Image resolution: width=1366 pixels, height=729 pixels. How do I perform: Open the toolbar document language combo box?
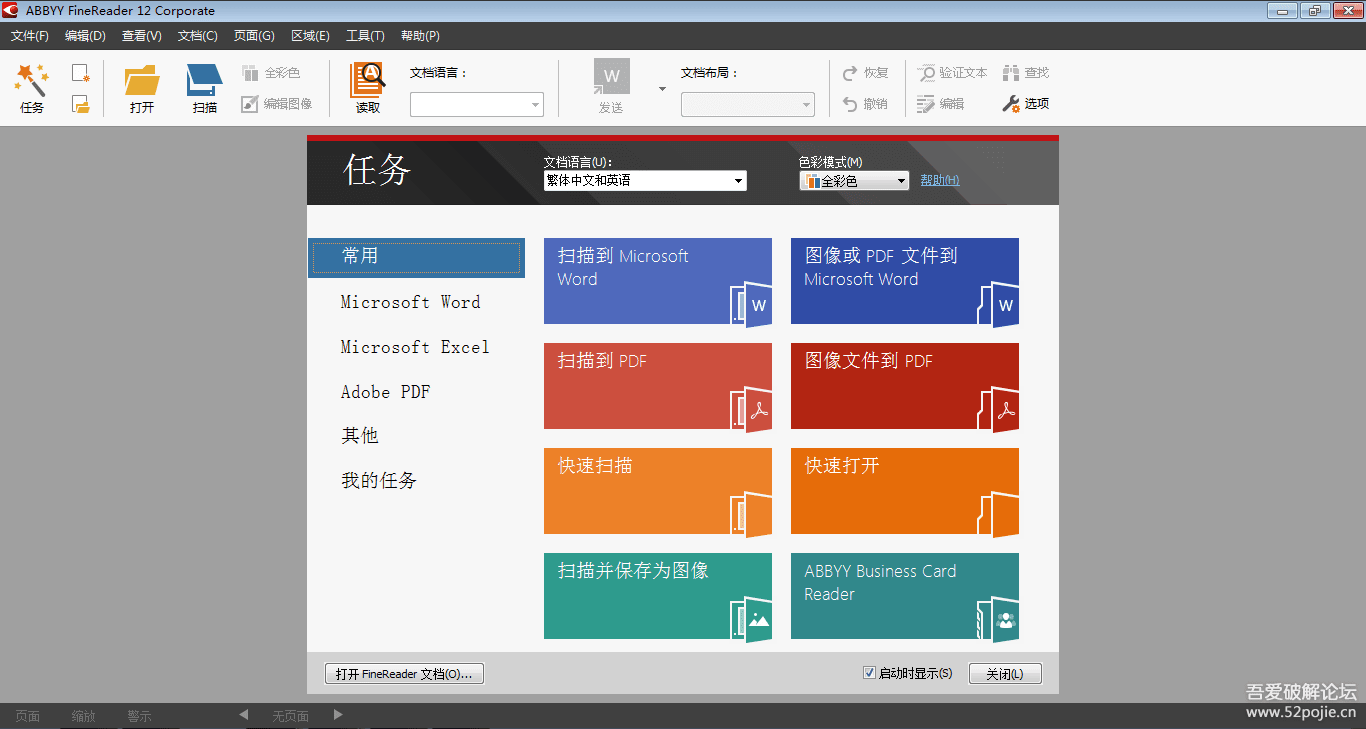pyautogui.click(x=477, y=104)
